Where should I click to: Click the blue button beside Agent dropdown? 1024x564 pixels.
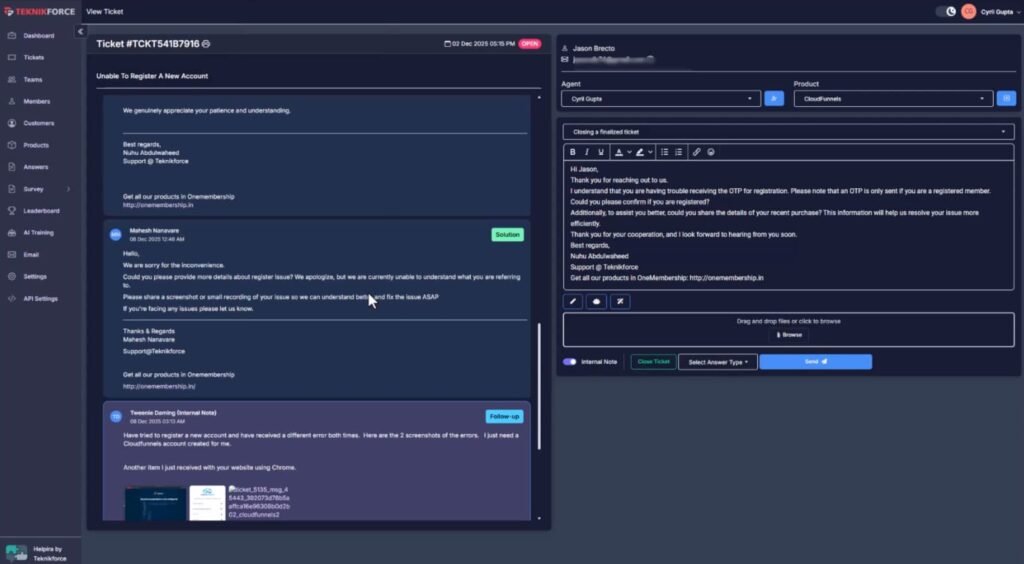pos(774,99)
